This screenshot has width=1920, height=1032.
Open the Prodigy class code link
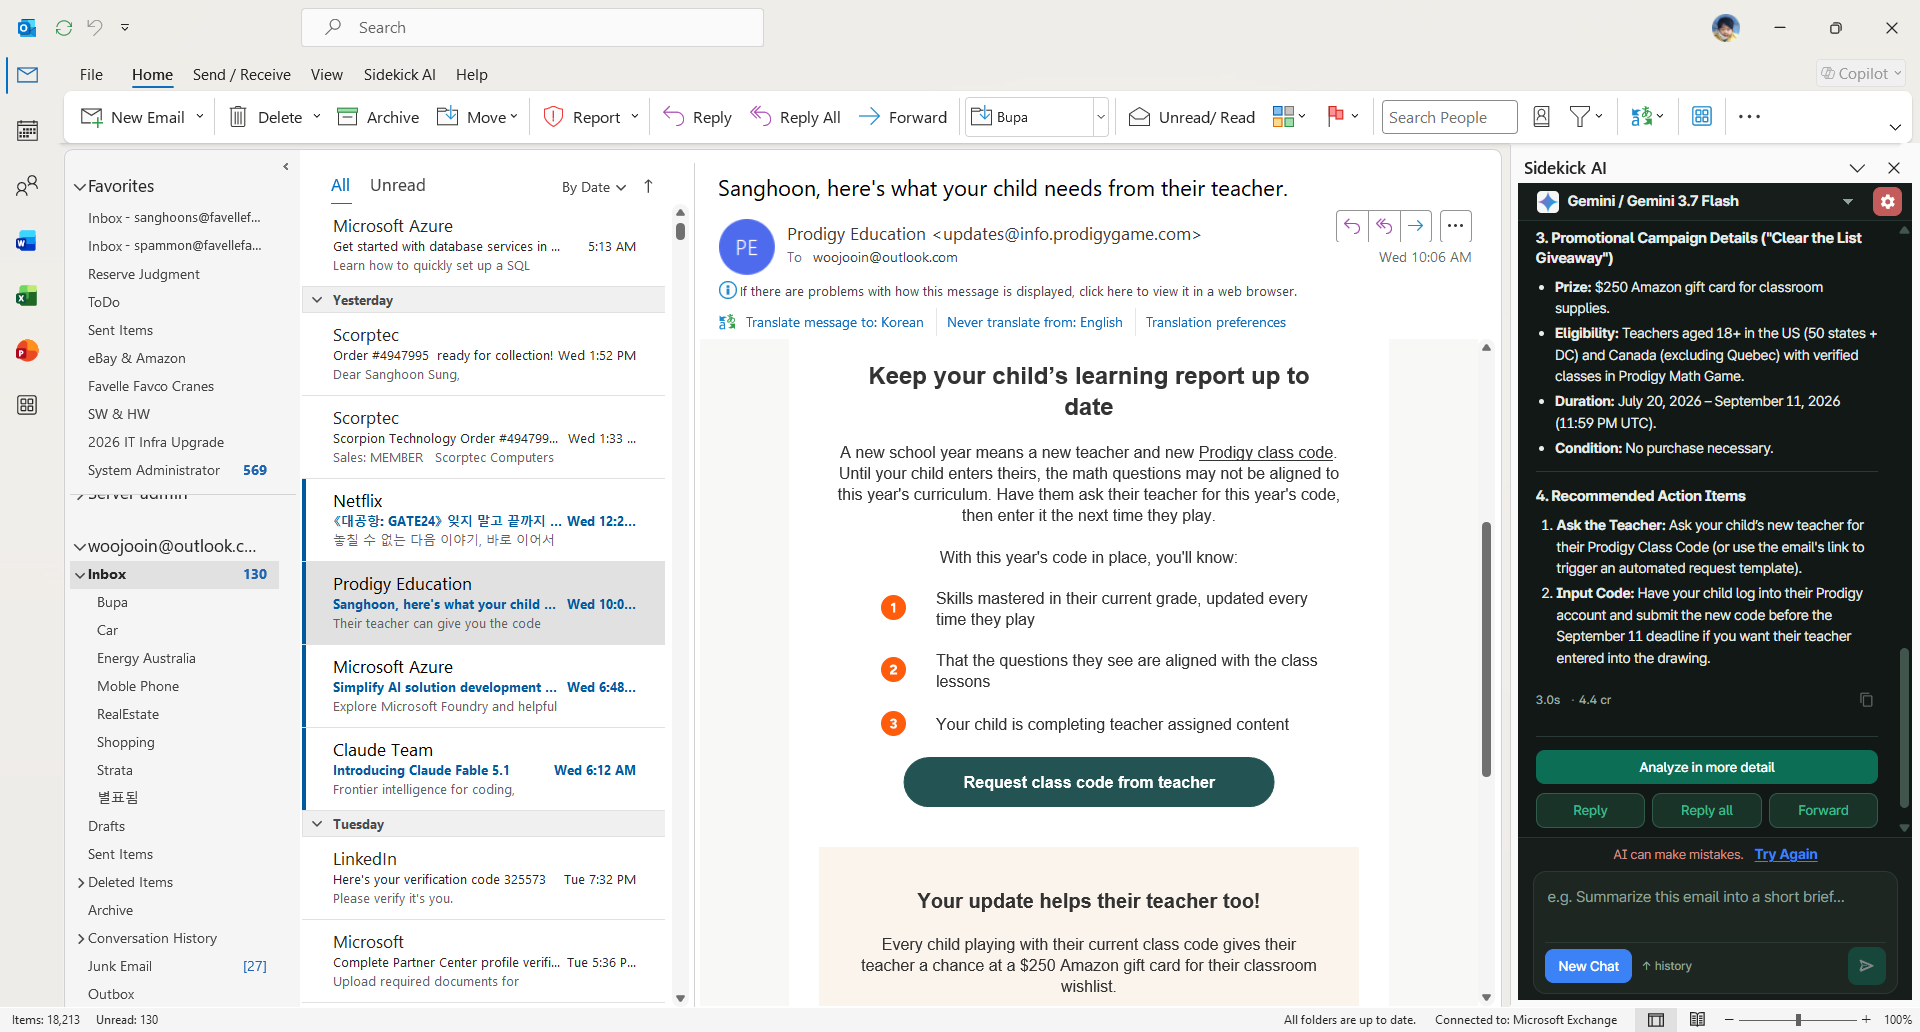1266,452
